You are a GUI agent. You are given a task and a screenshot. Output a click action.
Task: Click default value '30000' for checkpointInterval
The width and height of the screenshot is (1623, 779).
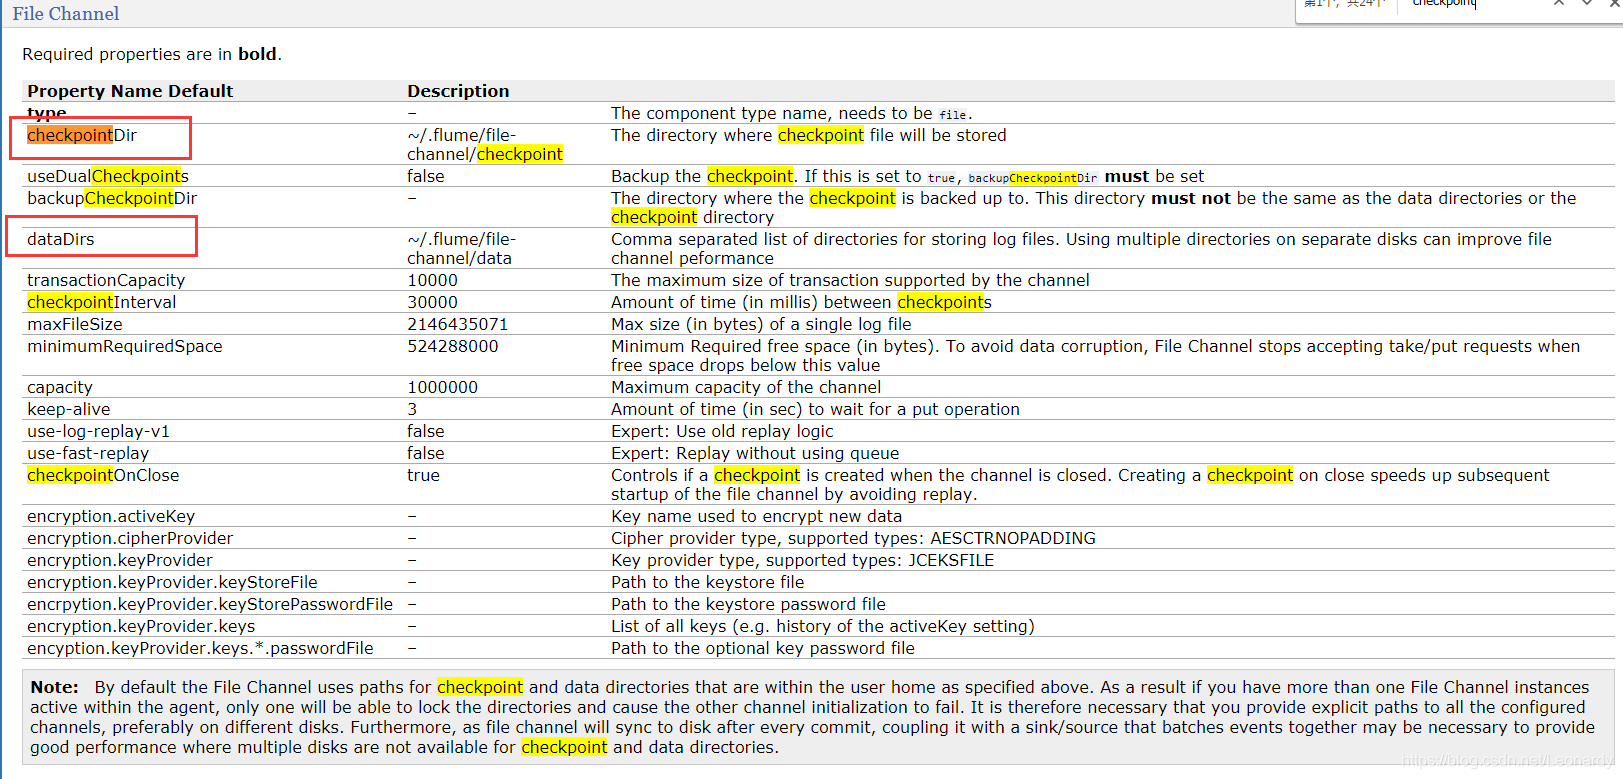pos(432,302)
